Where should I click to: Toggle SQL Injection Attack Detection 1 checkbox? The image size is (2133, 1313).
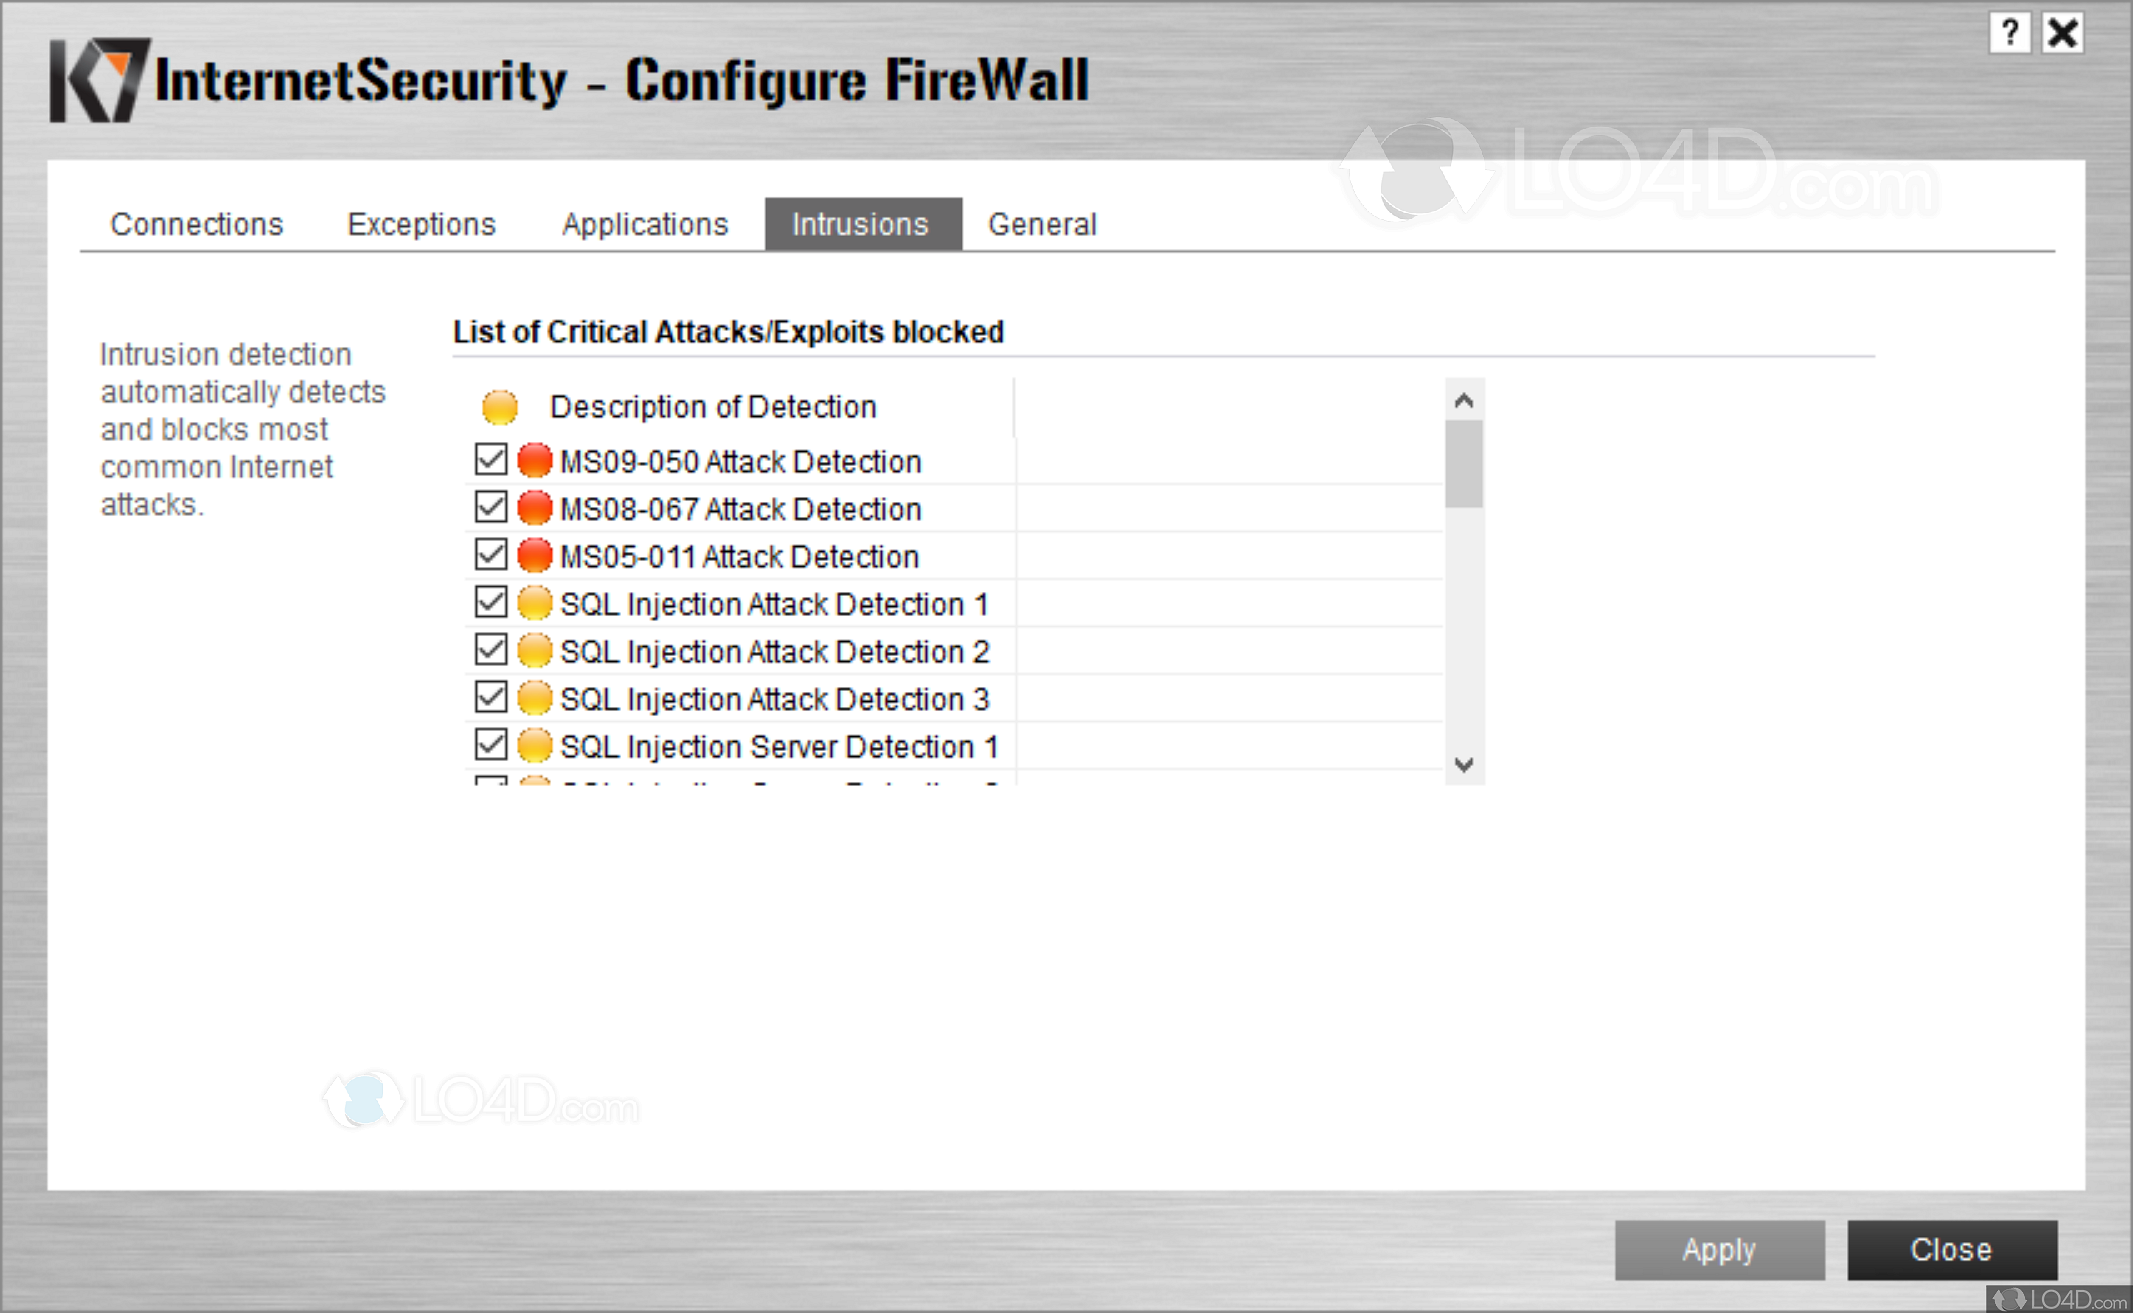tap(490, 602)
